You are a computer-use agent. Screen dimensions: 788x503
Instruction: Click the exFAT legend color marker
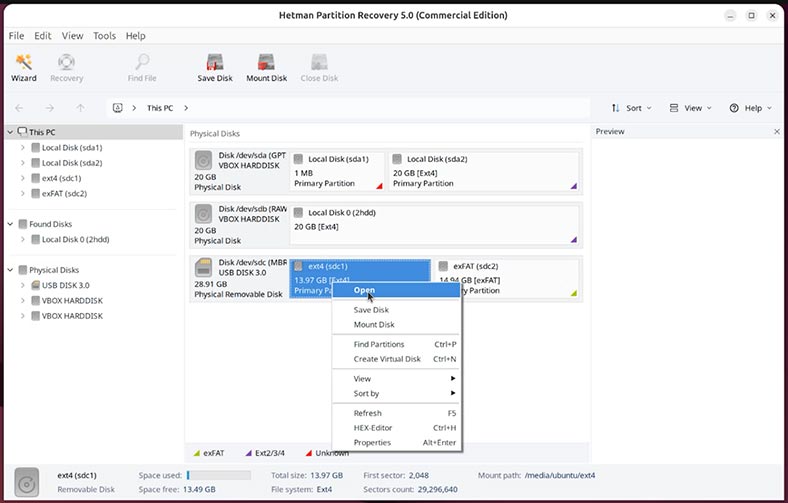click(196, 453)
